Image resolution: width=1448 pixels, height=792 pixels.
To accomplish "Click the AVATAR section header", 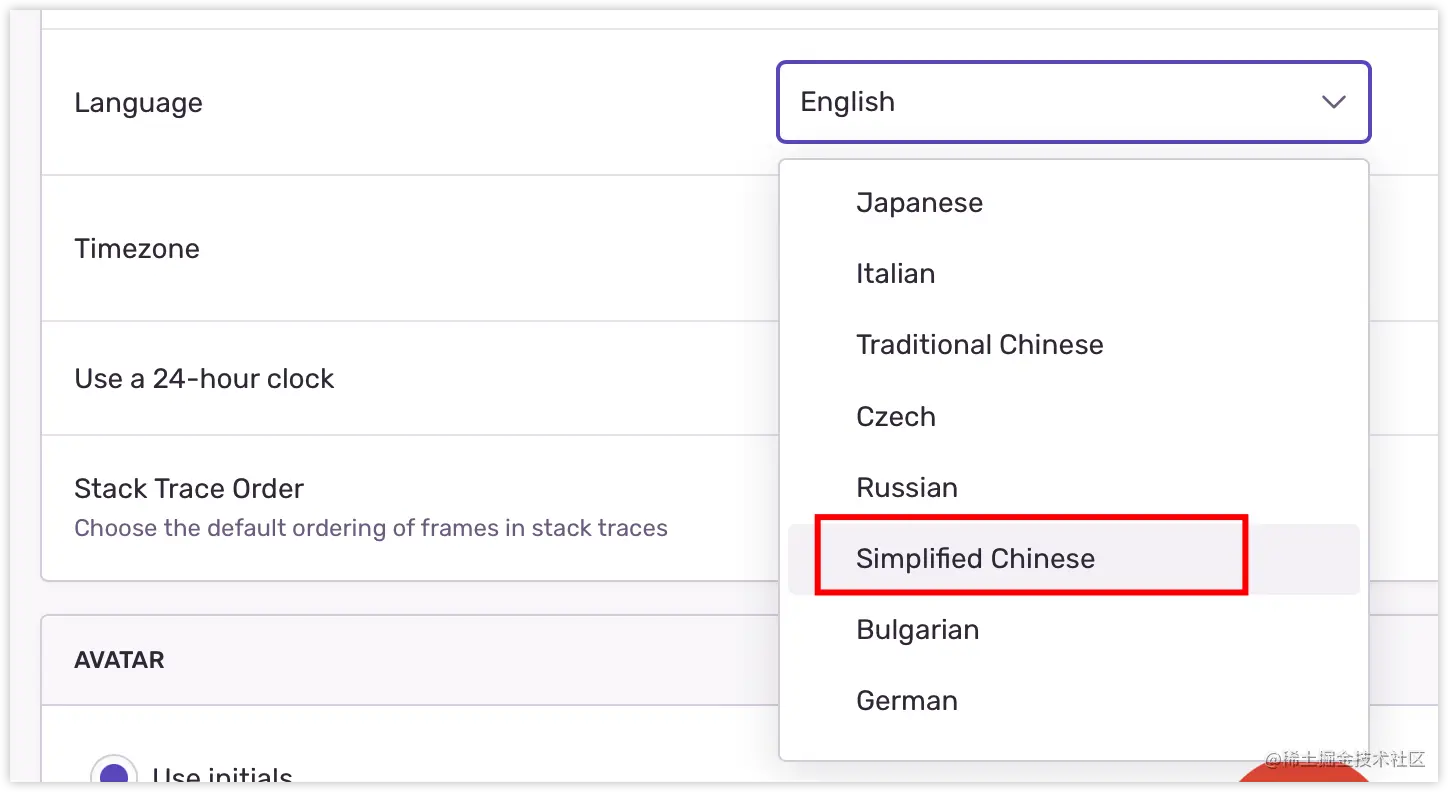I will pos(119,660).
